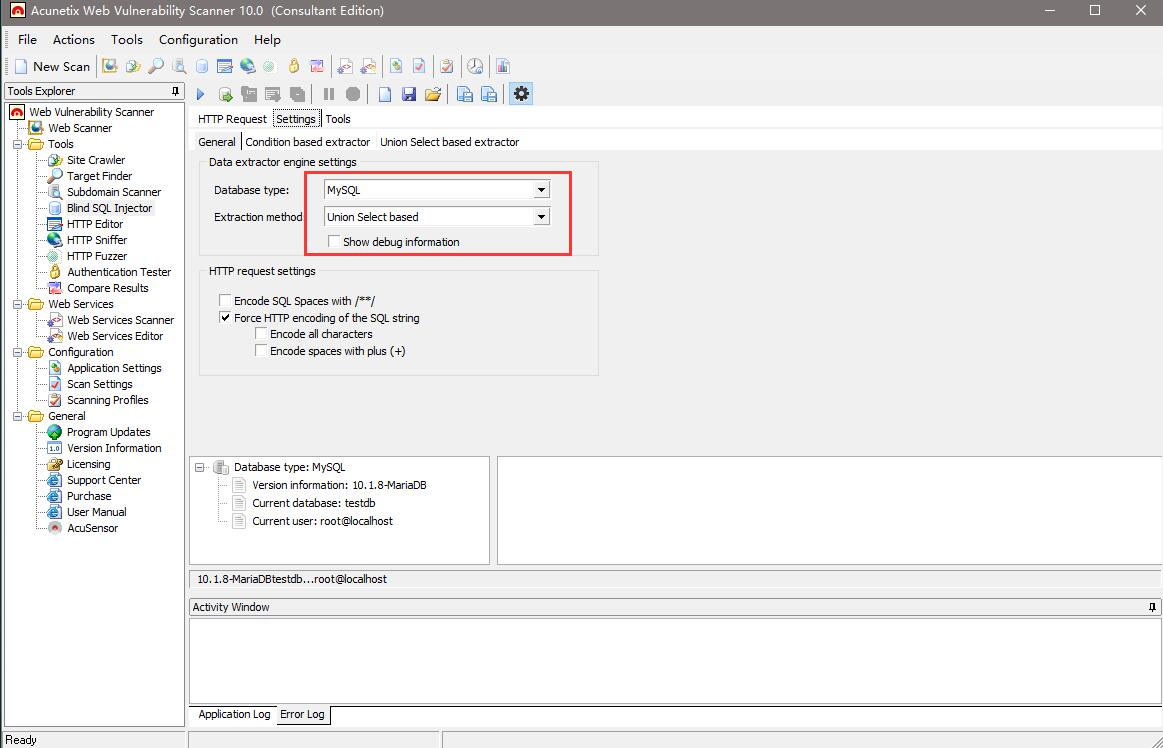
Task: Open the Error Log tab
Action: 301,714
